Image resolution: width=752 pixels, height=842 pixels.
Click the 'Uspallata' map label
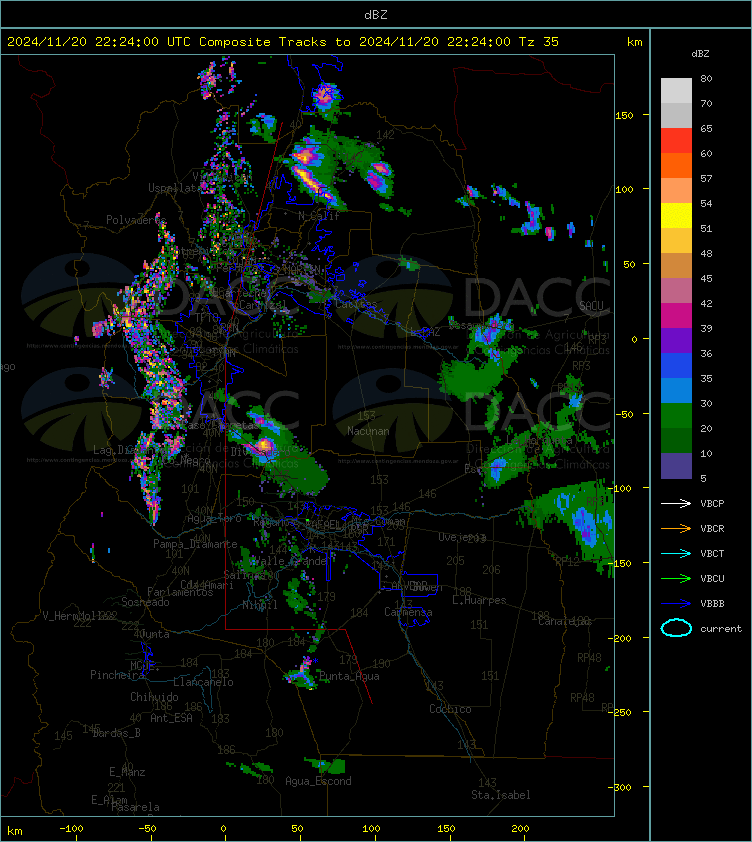175,188
